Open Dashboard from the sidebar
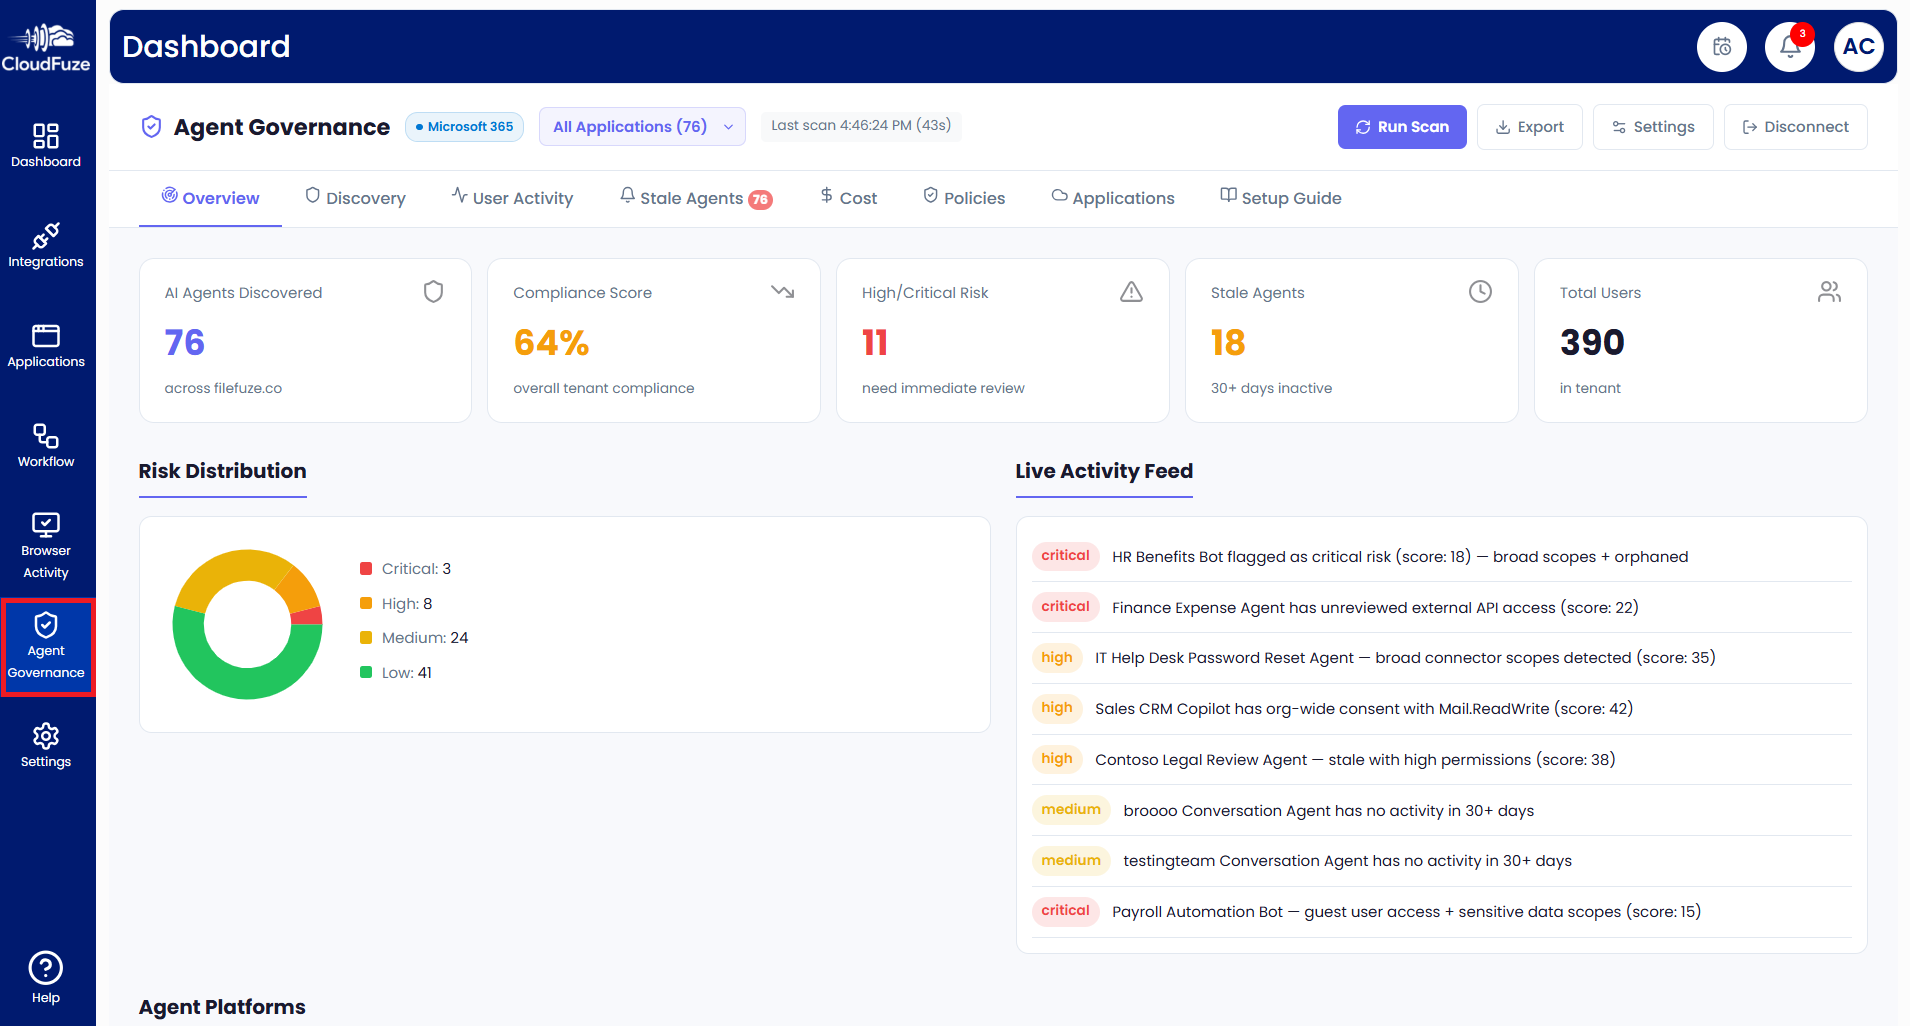The image size is (1910, 1026). pos(46,146)
